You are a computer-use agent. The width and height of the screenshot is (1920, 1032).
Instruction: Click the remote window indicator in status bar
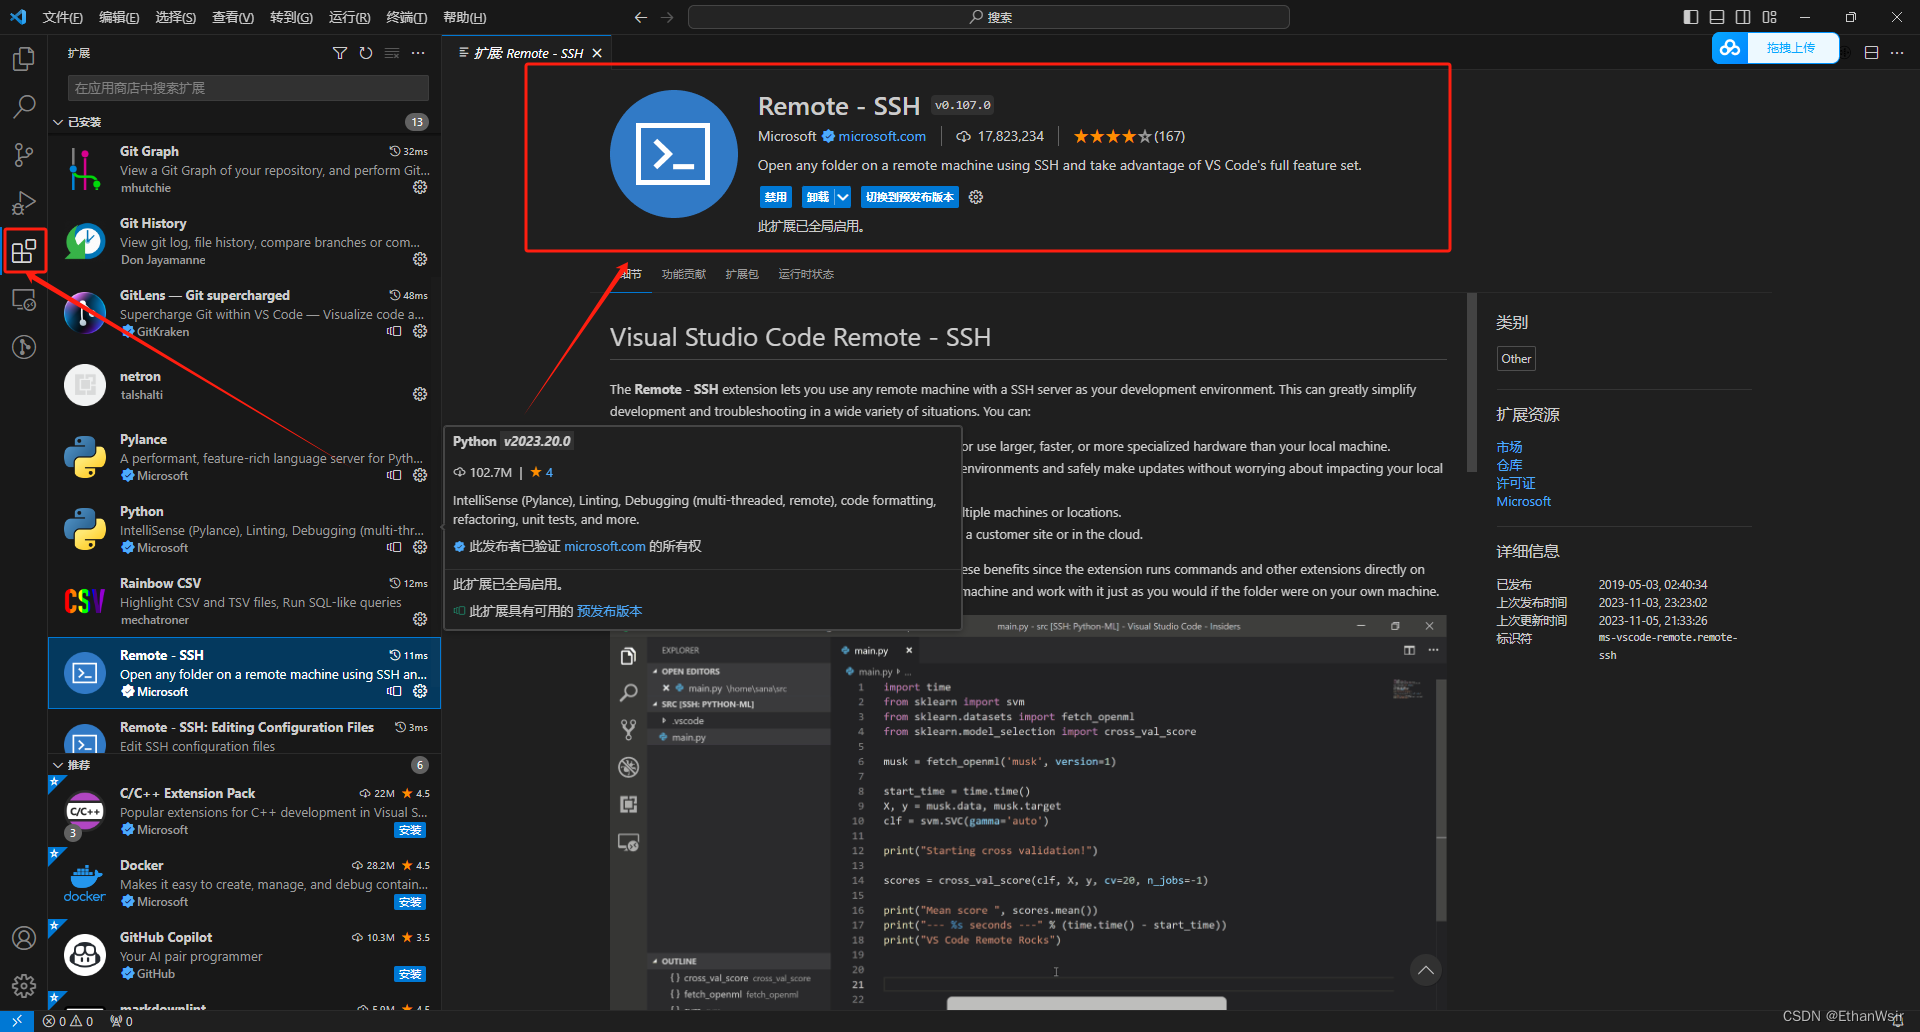tap(17, 1021)
